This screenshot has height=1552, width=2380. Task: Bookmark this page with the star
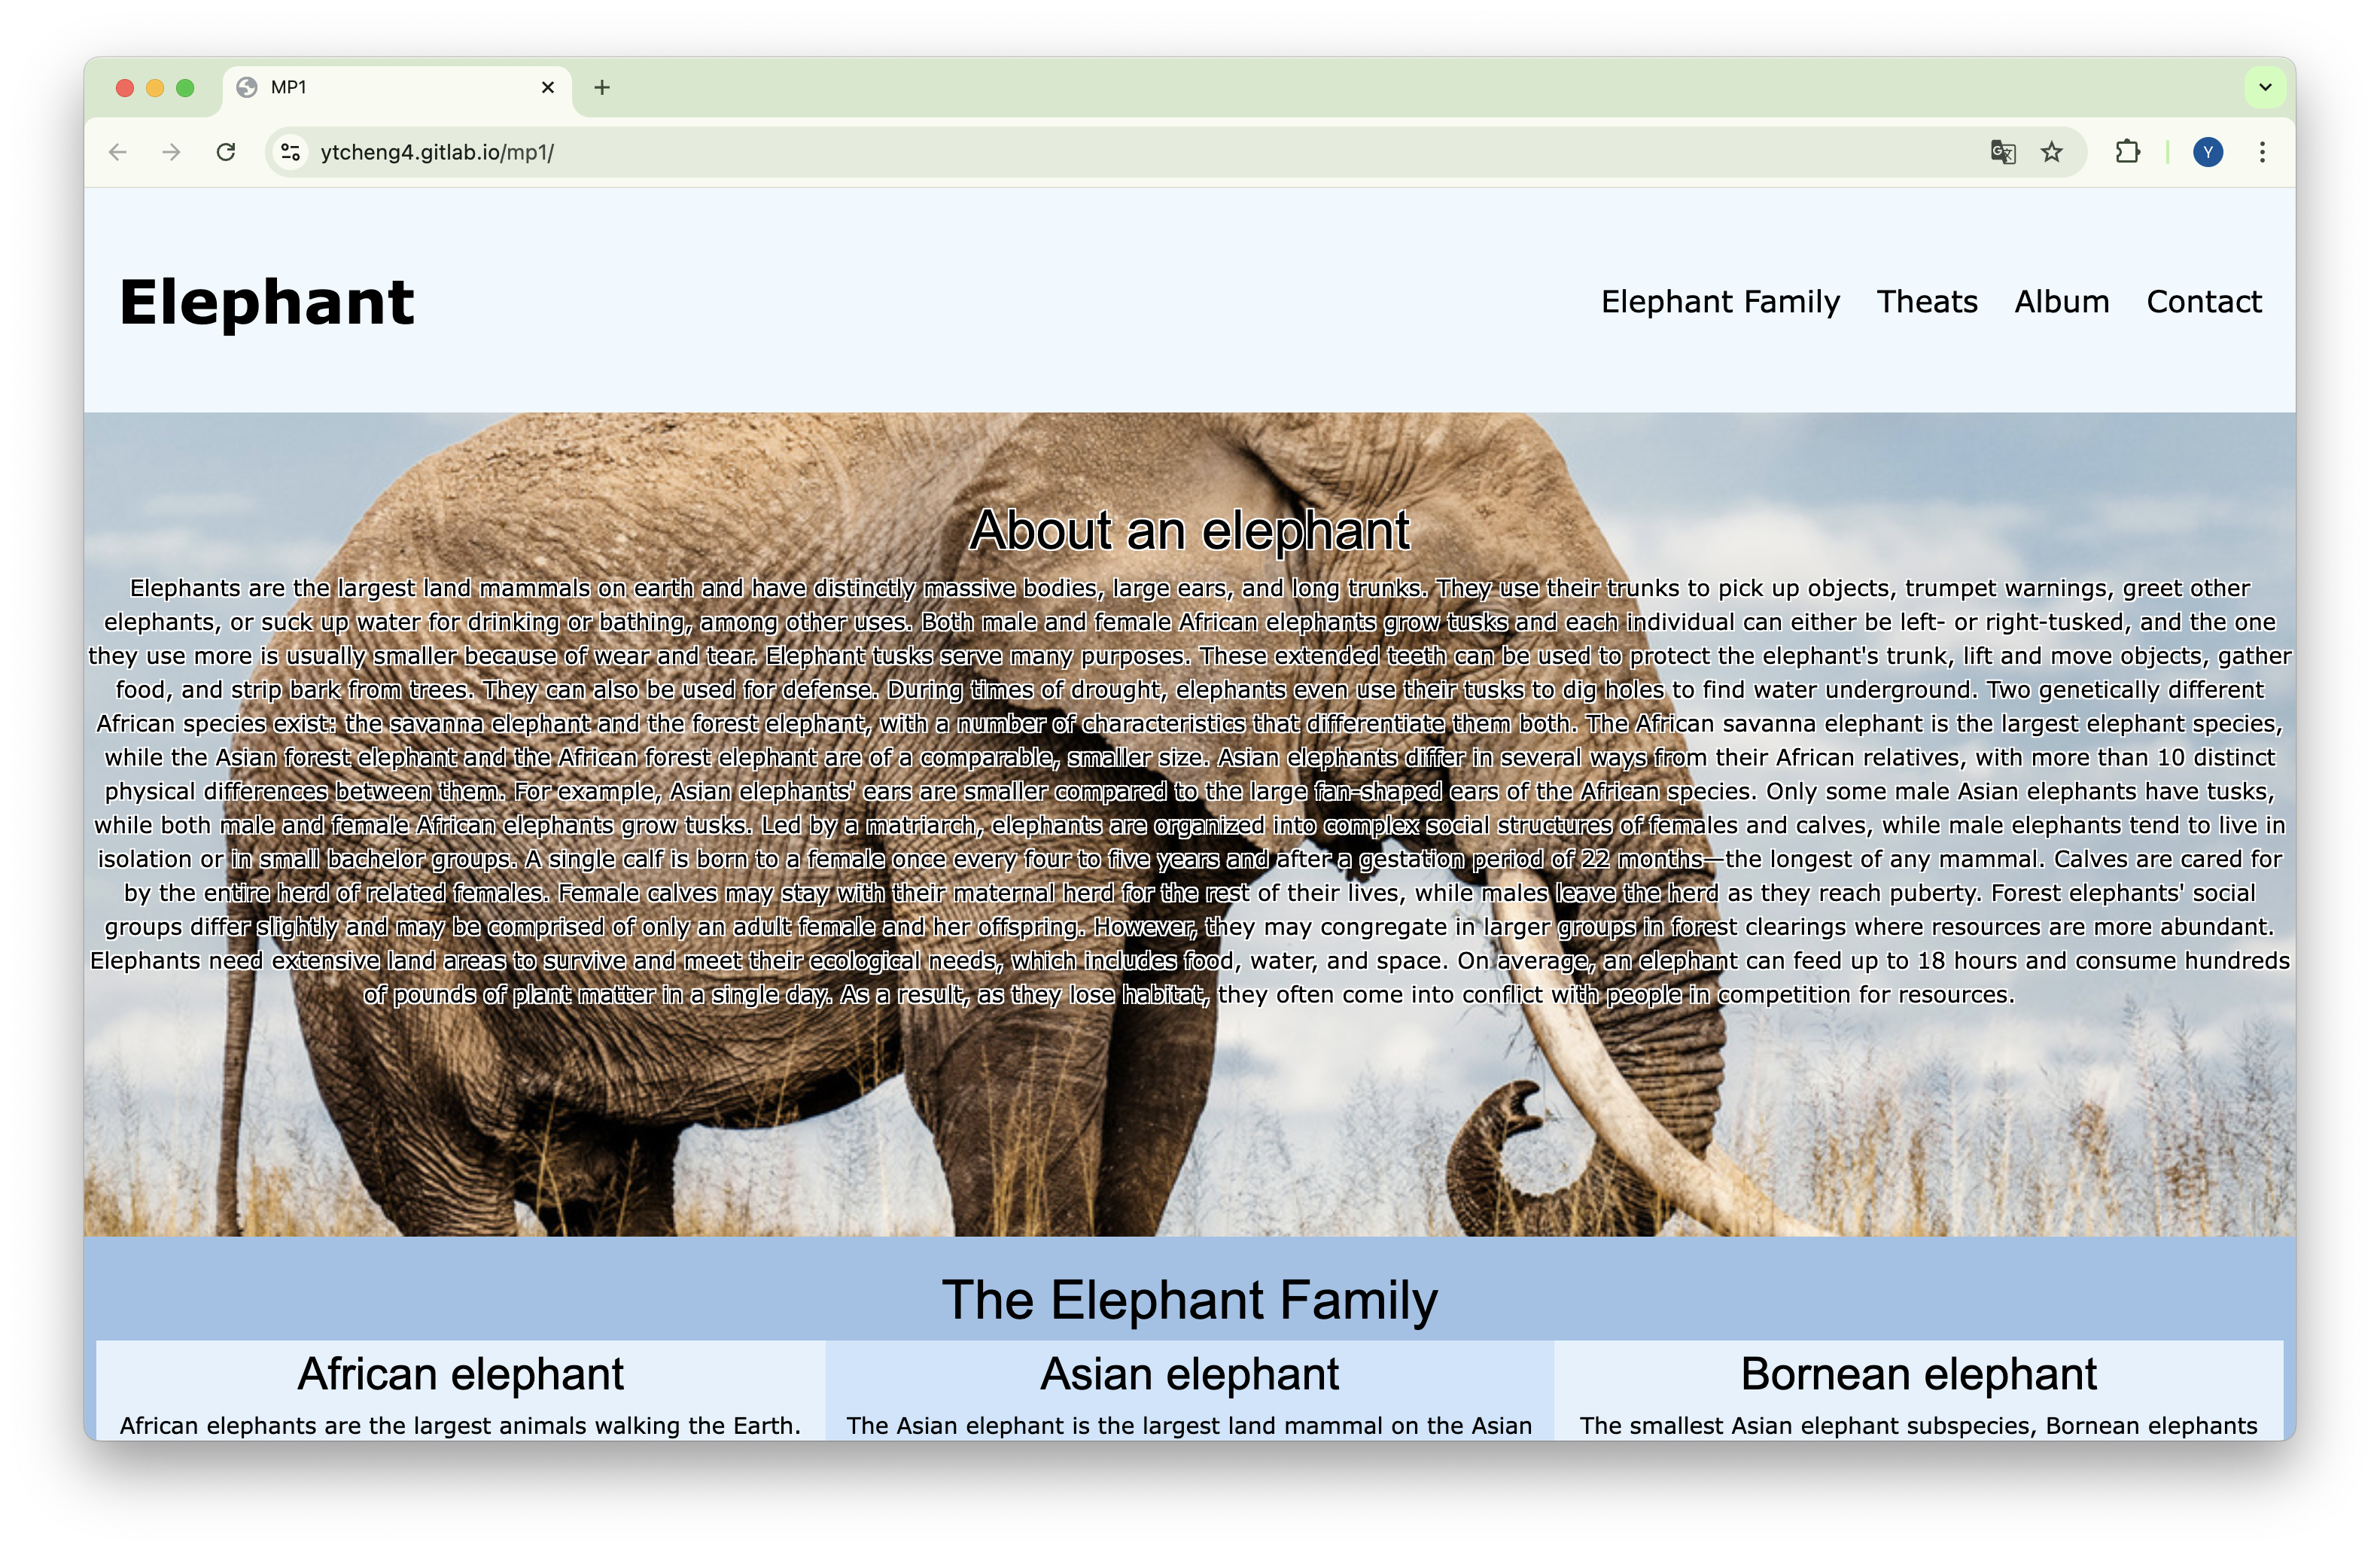[2052, 152]
